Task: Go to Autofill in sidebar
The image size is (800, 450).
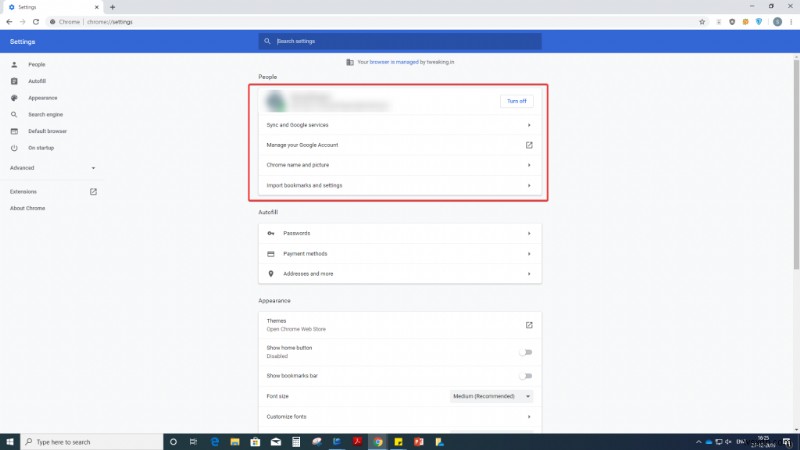Action: tap(37, 81)
